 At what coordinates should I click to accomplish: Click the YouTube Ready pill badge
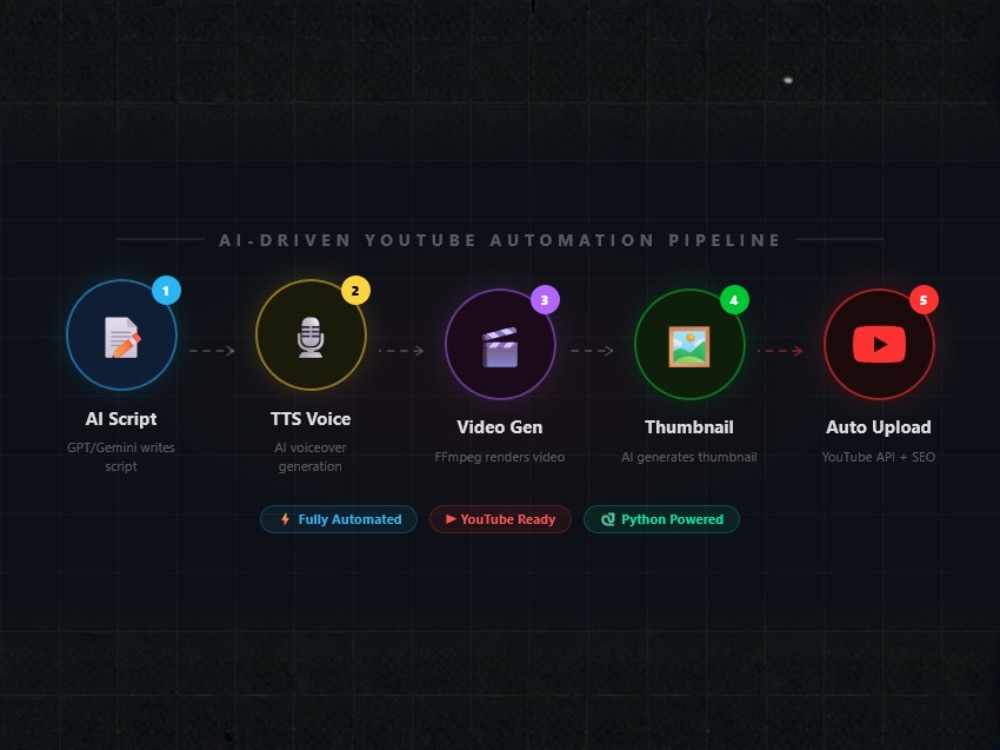tap(500, 519)
